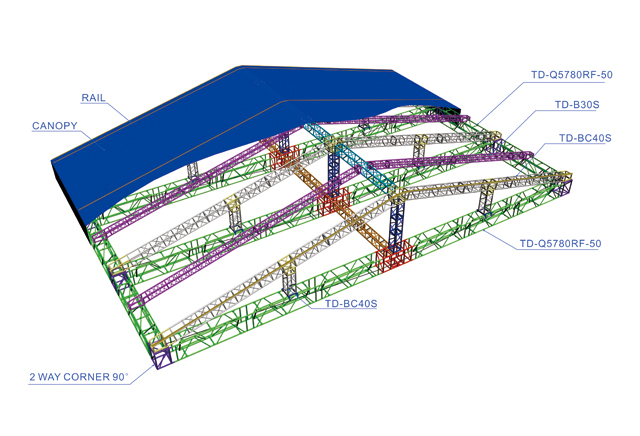This screenshot has height=436, width=640.
Task: Select the CANOPY label text
Action: [x=53, y=127]
